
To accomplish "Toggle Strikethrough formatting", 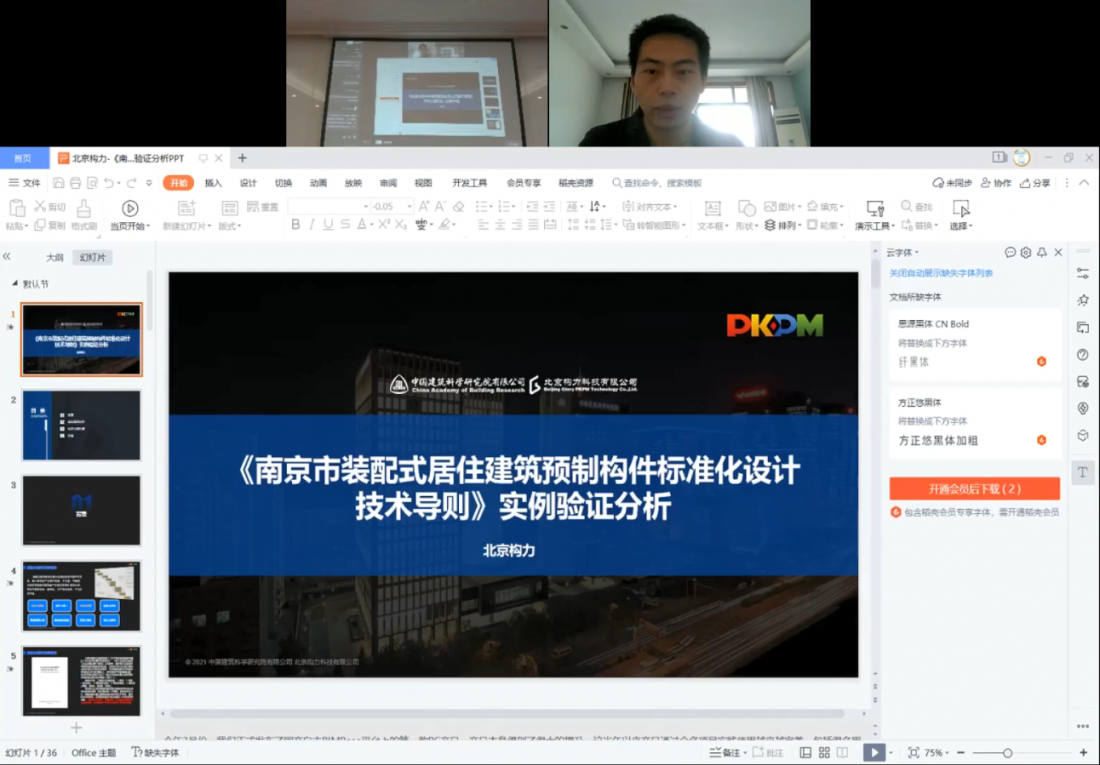I will point(345,225).
